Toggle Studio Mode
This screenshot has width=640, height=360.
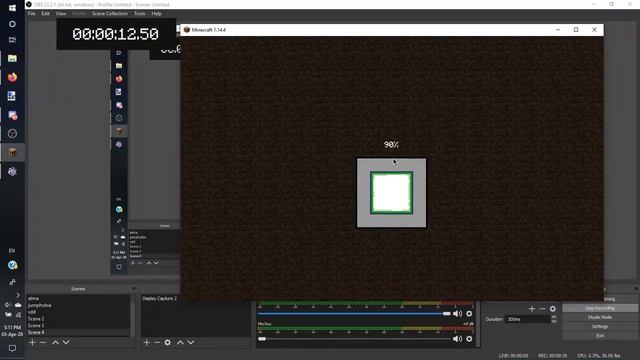coord(600,317)
